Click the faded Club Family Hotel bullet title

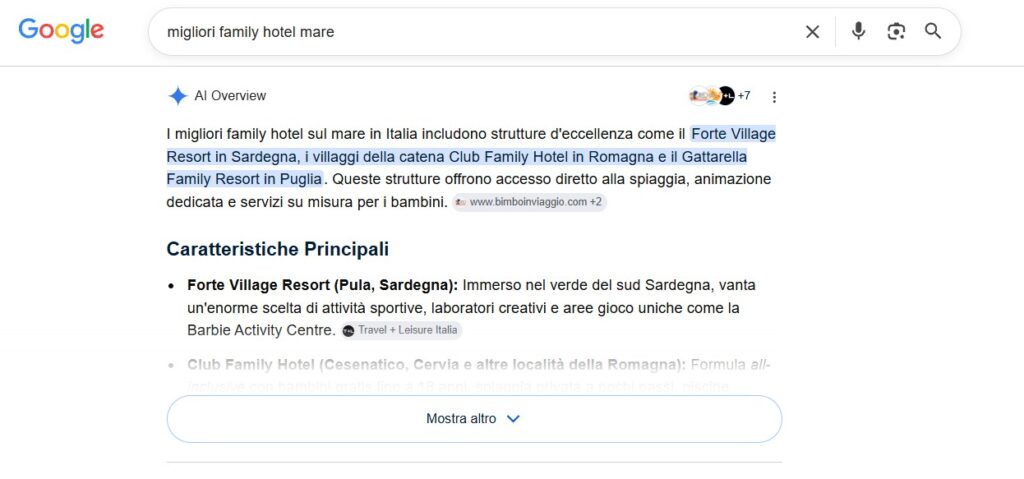(436, 365)
